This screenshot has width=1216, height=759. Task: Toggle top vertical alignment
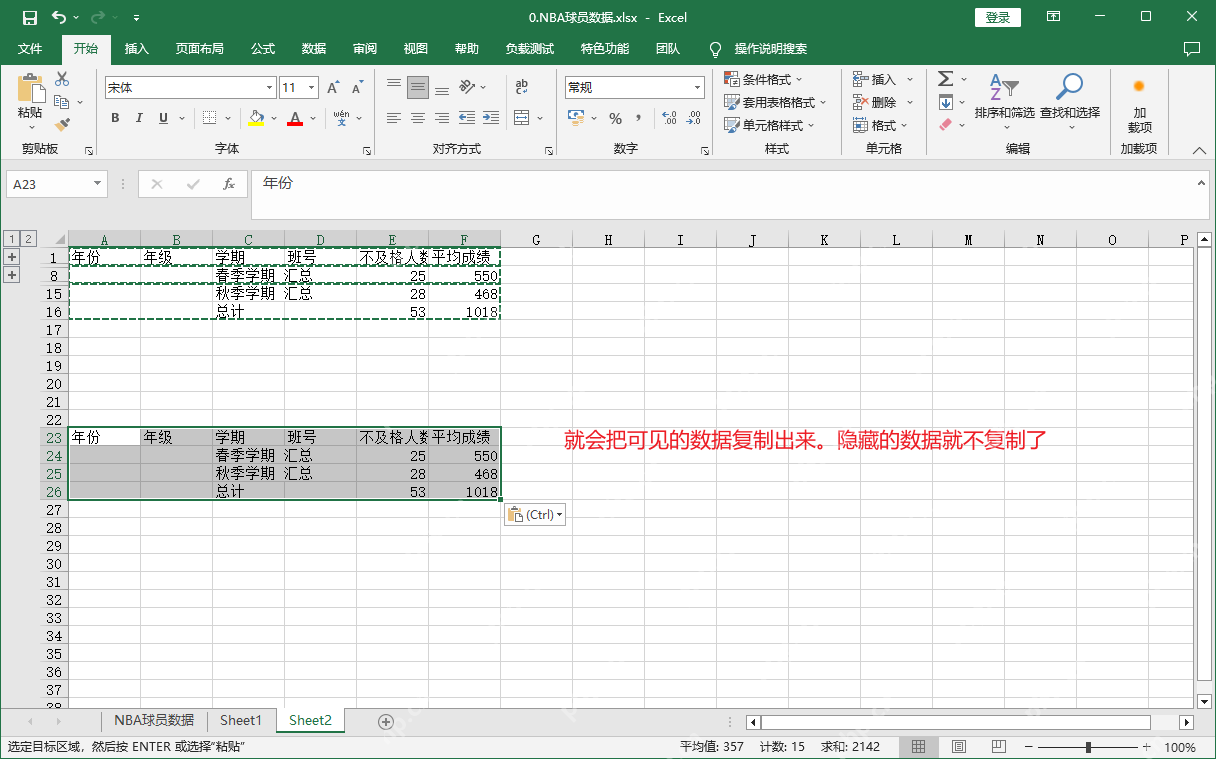coord(394,87)
